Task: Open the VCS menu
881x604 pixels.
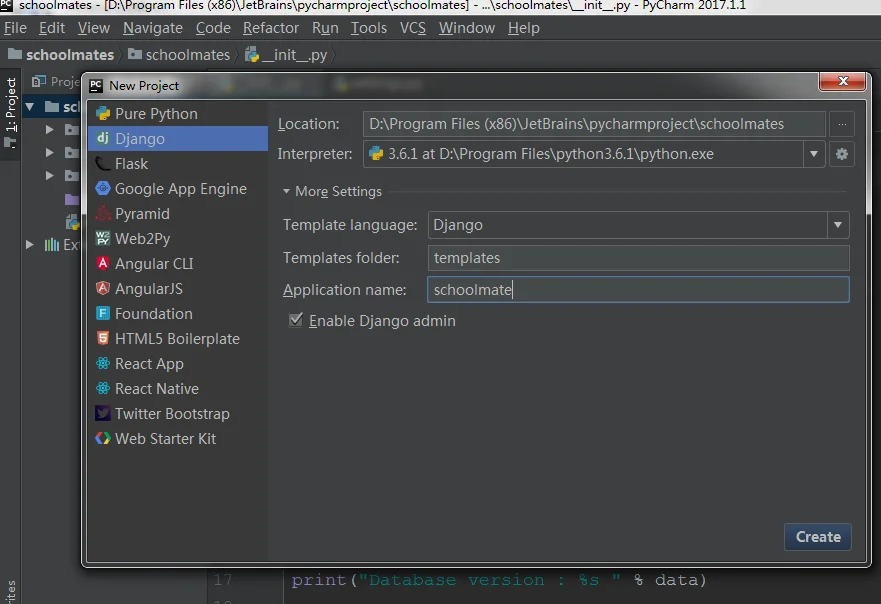Action: [x=412, y=28]
